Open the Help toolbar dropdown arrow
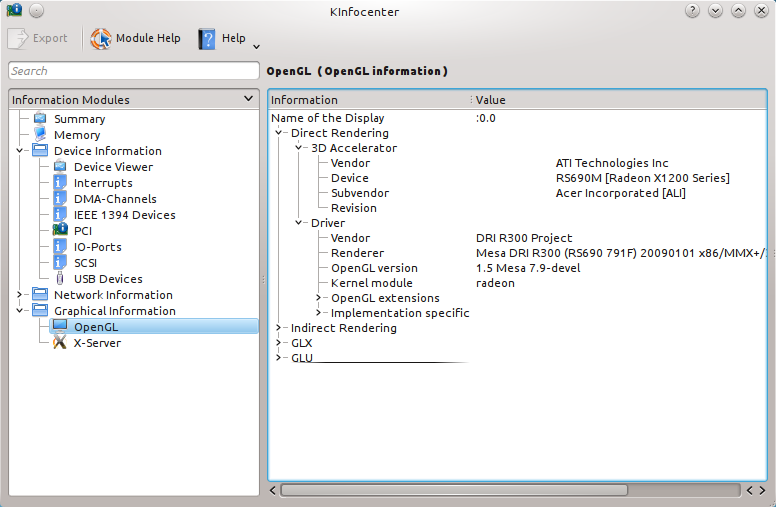Screen dimensions: 776x507 (x=256, y=46)
